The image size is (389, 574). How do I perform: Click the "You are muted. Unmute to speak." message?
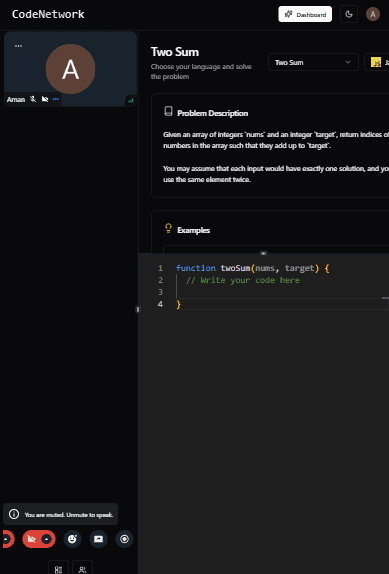point(69,515)
